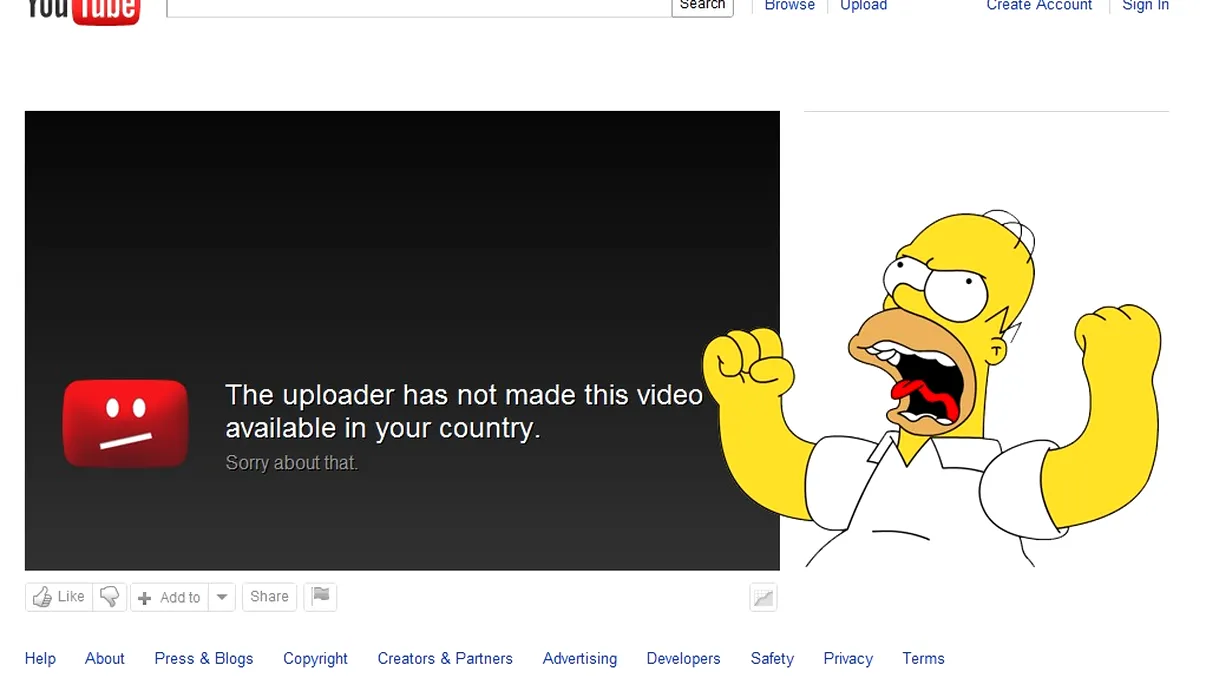Screen dimensions: 1206x678
Task: Click the Share button
Action: coord(269,597)
